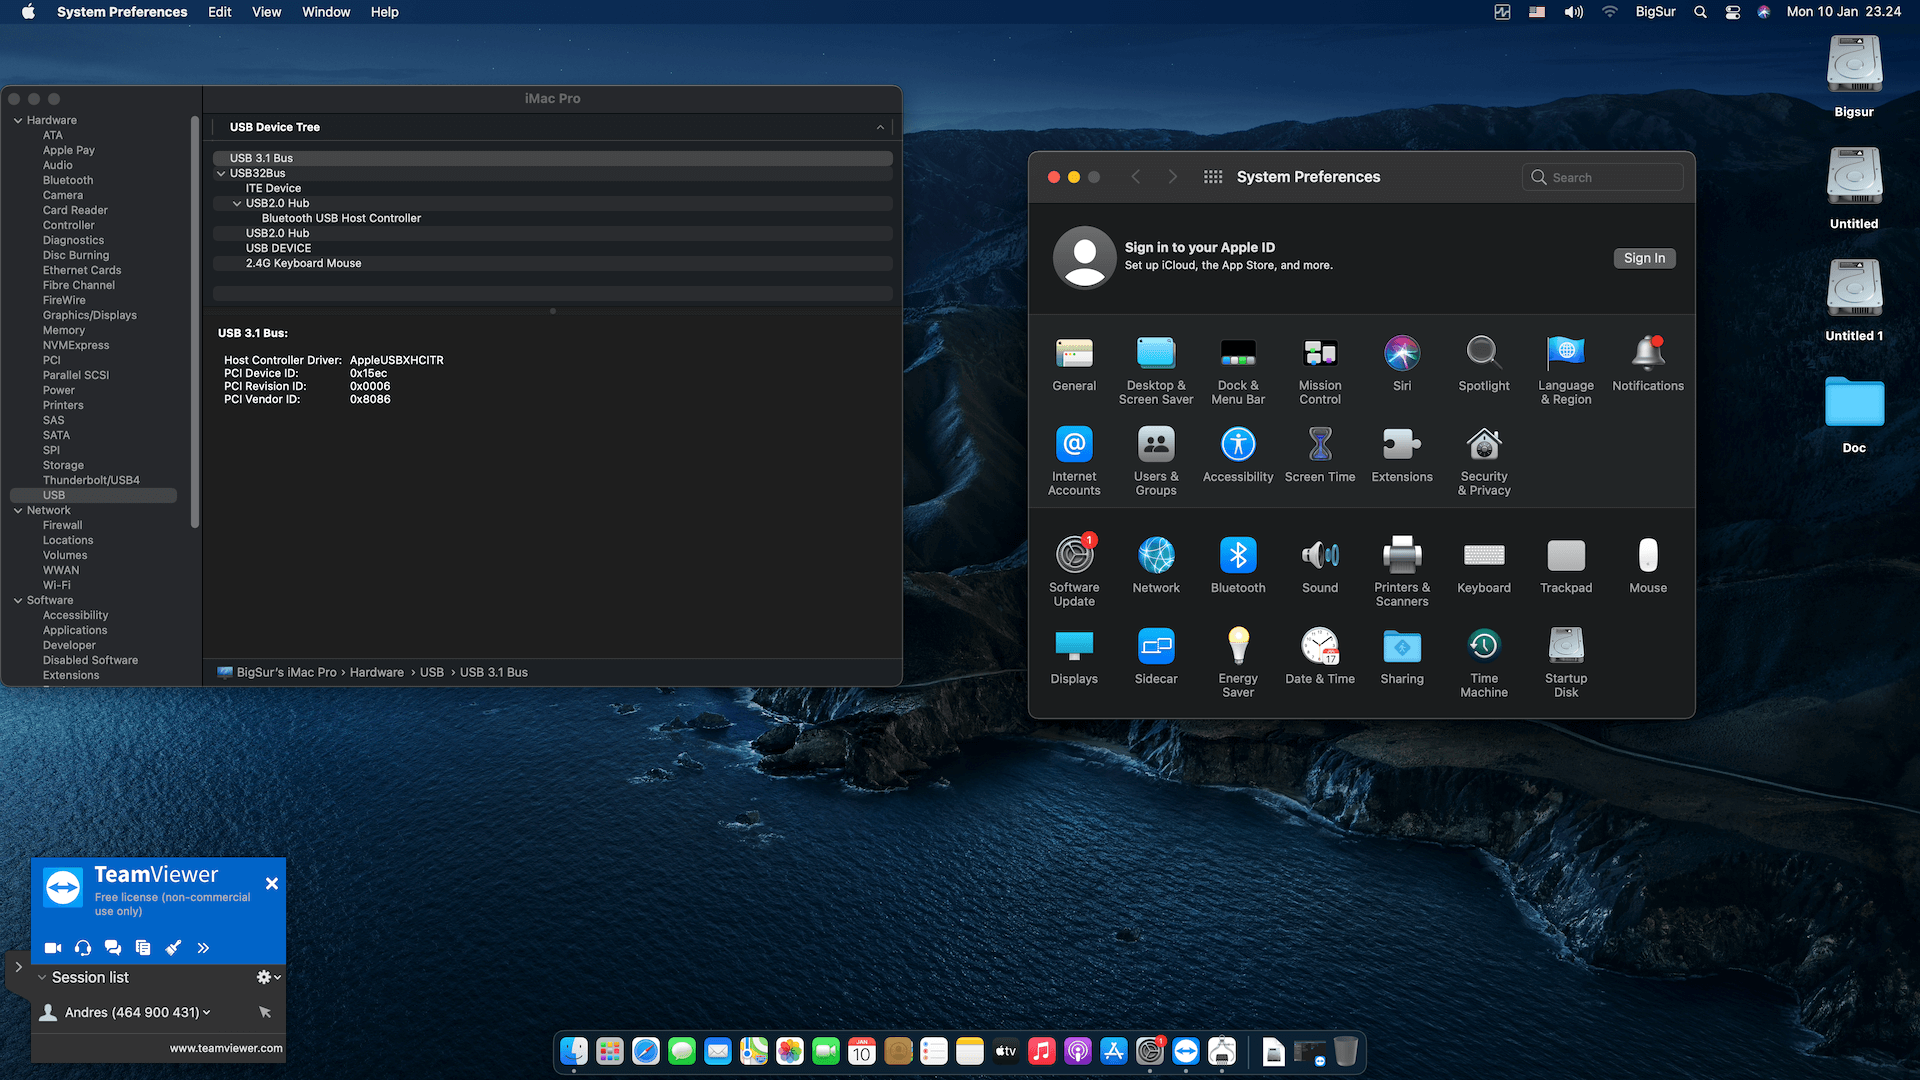This screenshot has width=1920, height=1080.
Task: Open the Window menu
Action: [x=326, y=12]
